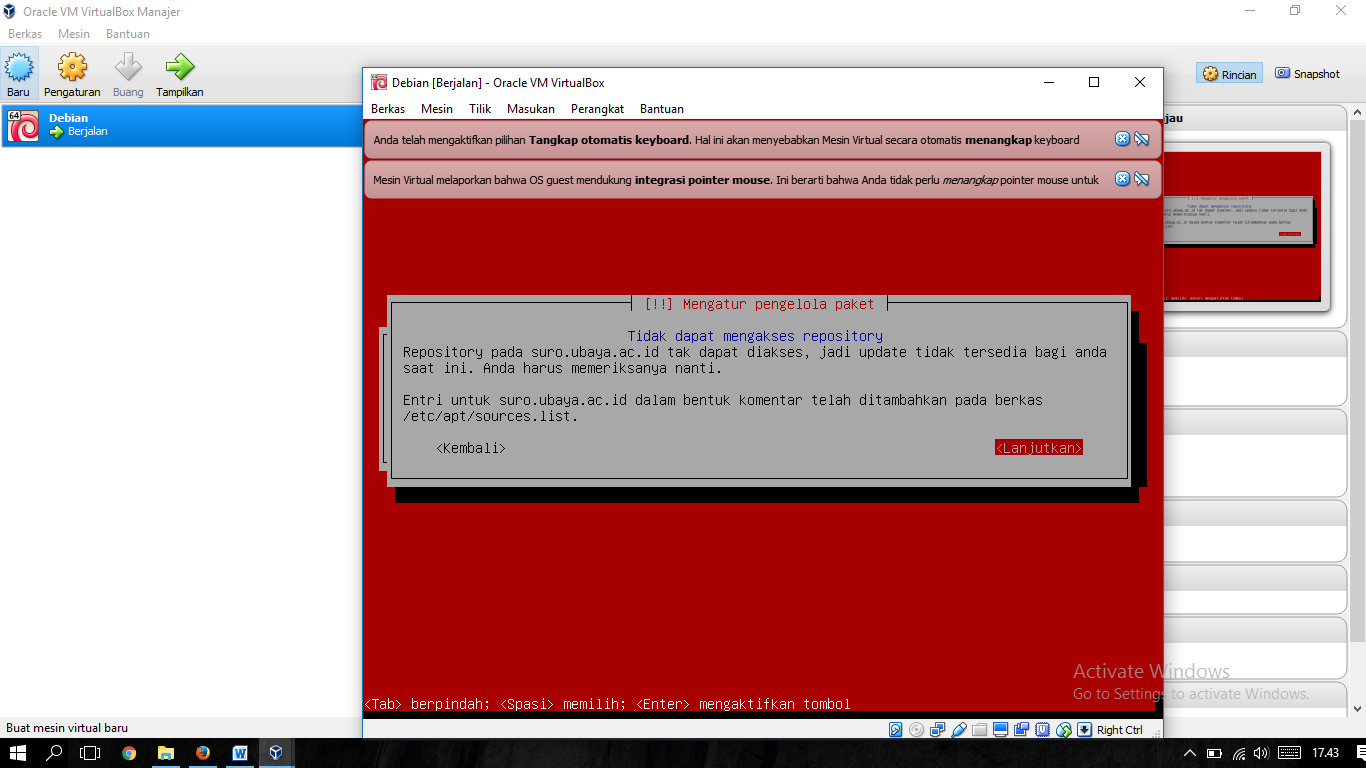Dismiss the keyboard auto-capture notification message
The height and width of the screenshot is (768, 1366).
tap(1122, 139)
